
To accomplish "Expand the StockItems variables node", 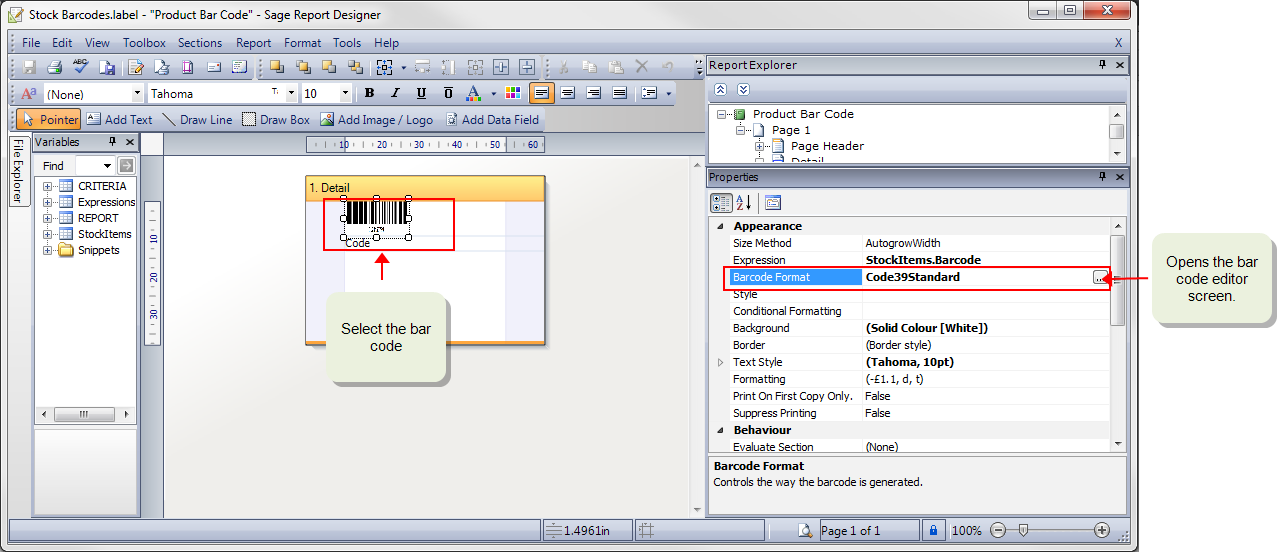I will (x=47, y=234).
